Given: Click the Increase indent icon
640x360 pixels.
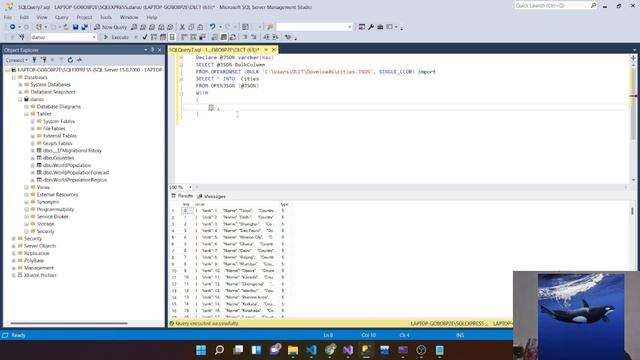Looking at the screenshot, I should (x=276, y=37).
